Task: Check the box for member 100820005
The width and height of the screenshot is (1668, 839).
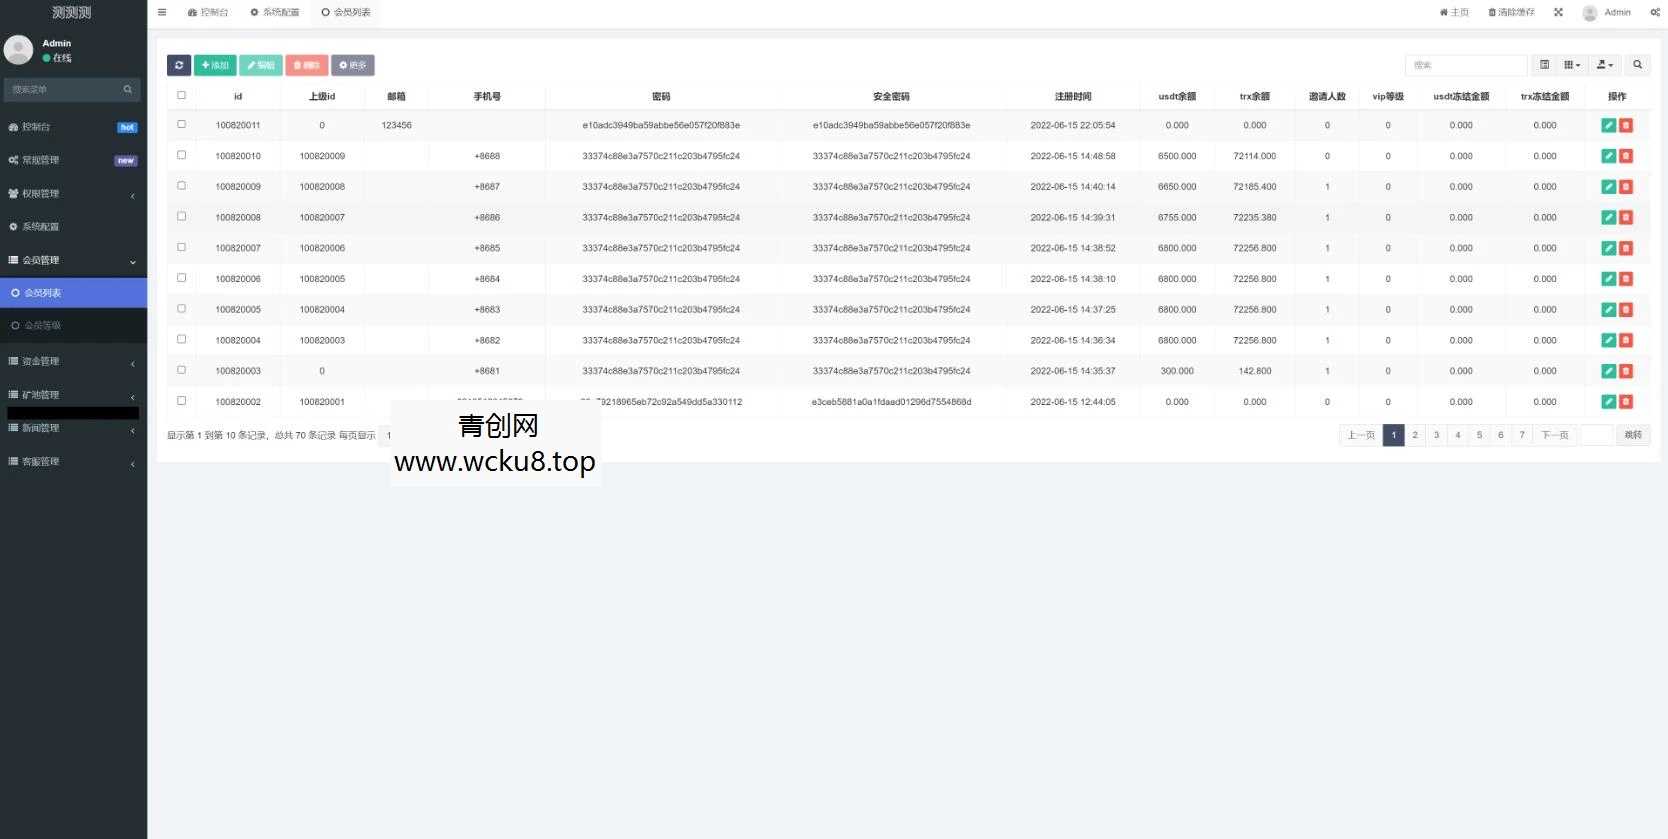Action: tap(181, 308)
